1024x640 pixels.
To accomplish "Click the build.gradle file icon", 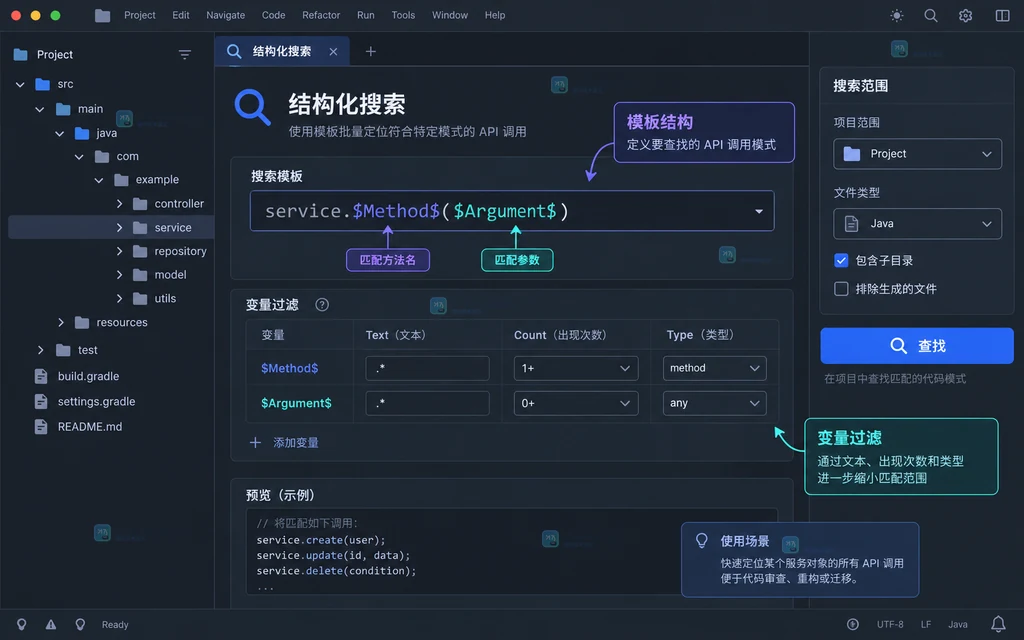I will click(x=41, y=376).
